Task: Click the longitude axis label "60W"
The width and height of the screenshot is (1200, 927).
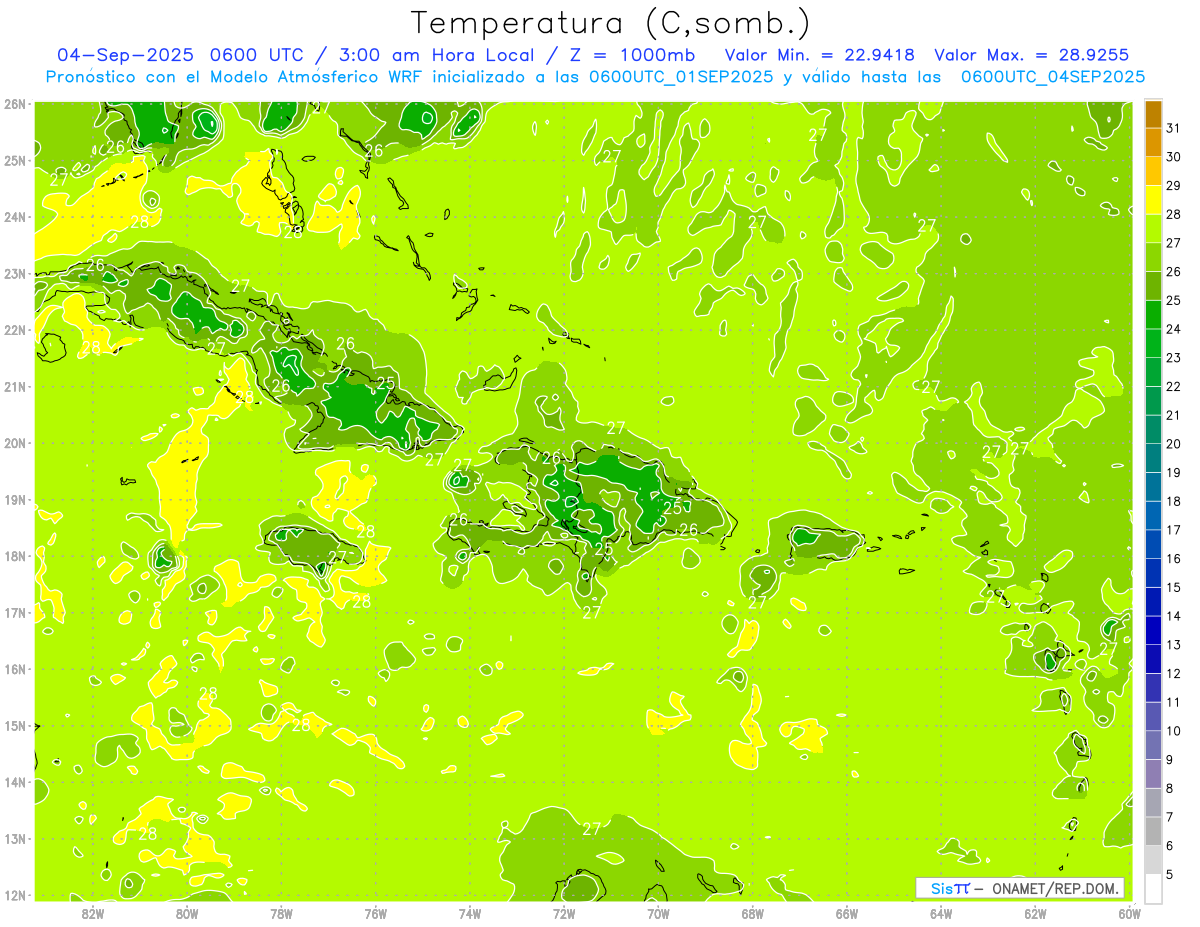Action: [x=1129, y=912]
